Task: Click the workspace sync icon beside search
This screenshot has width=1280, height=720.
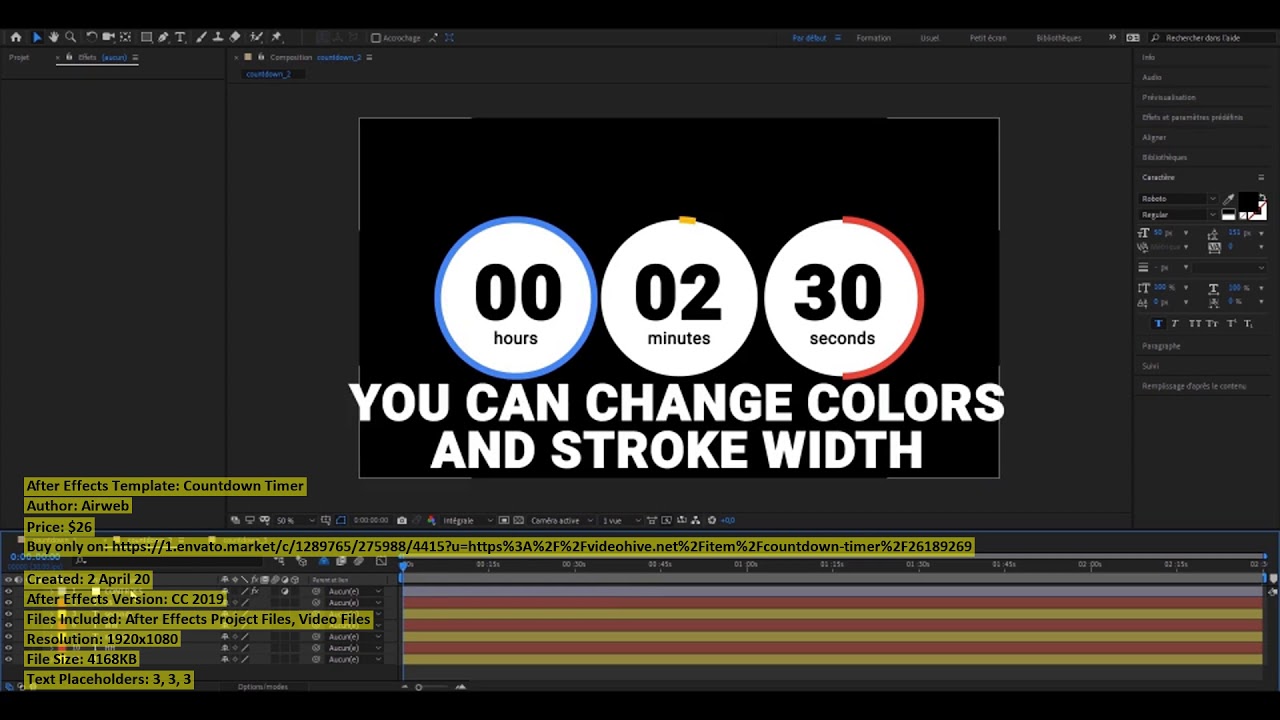Action: coord(1132,37)
